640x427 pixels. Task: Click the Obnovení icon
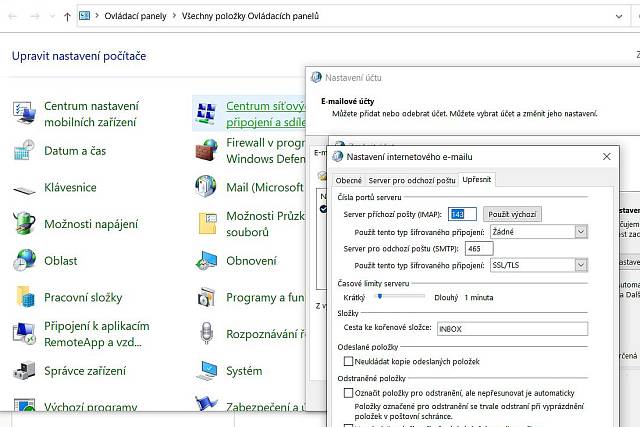pyautogui.click(x=206, y=260)
